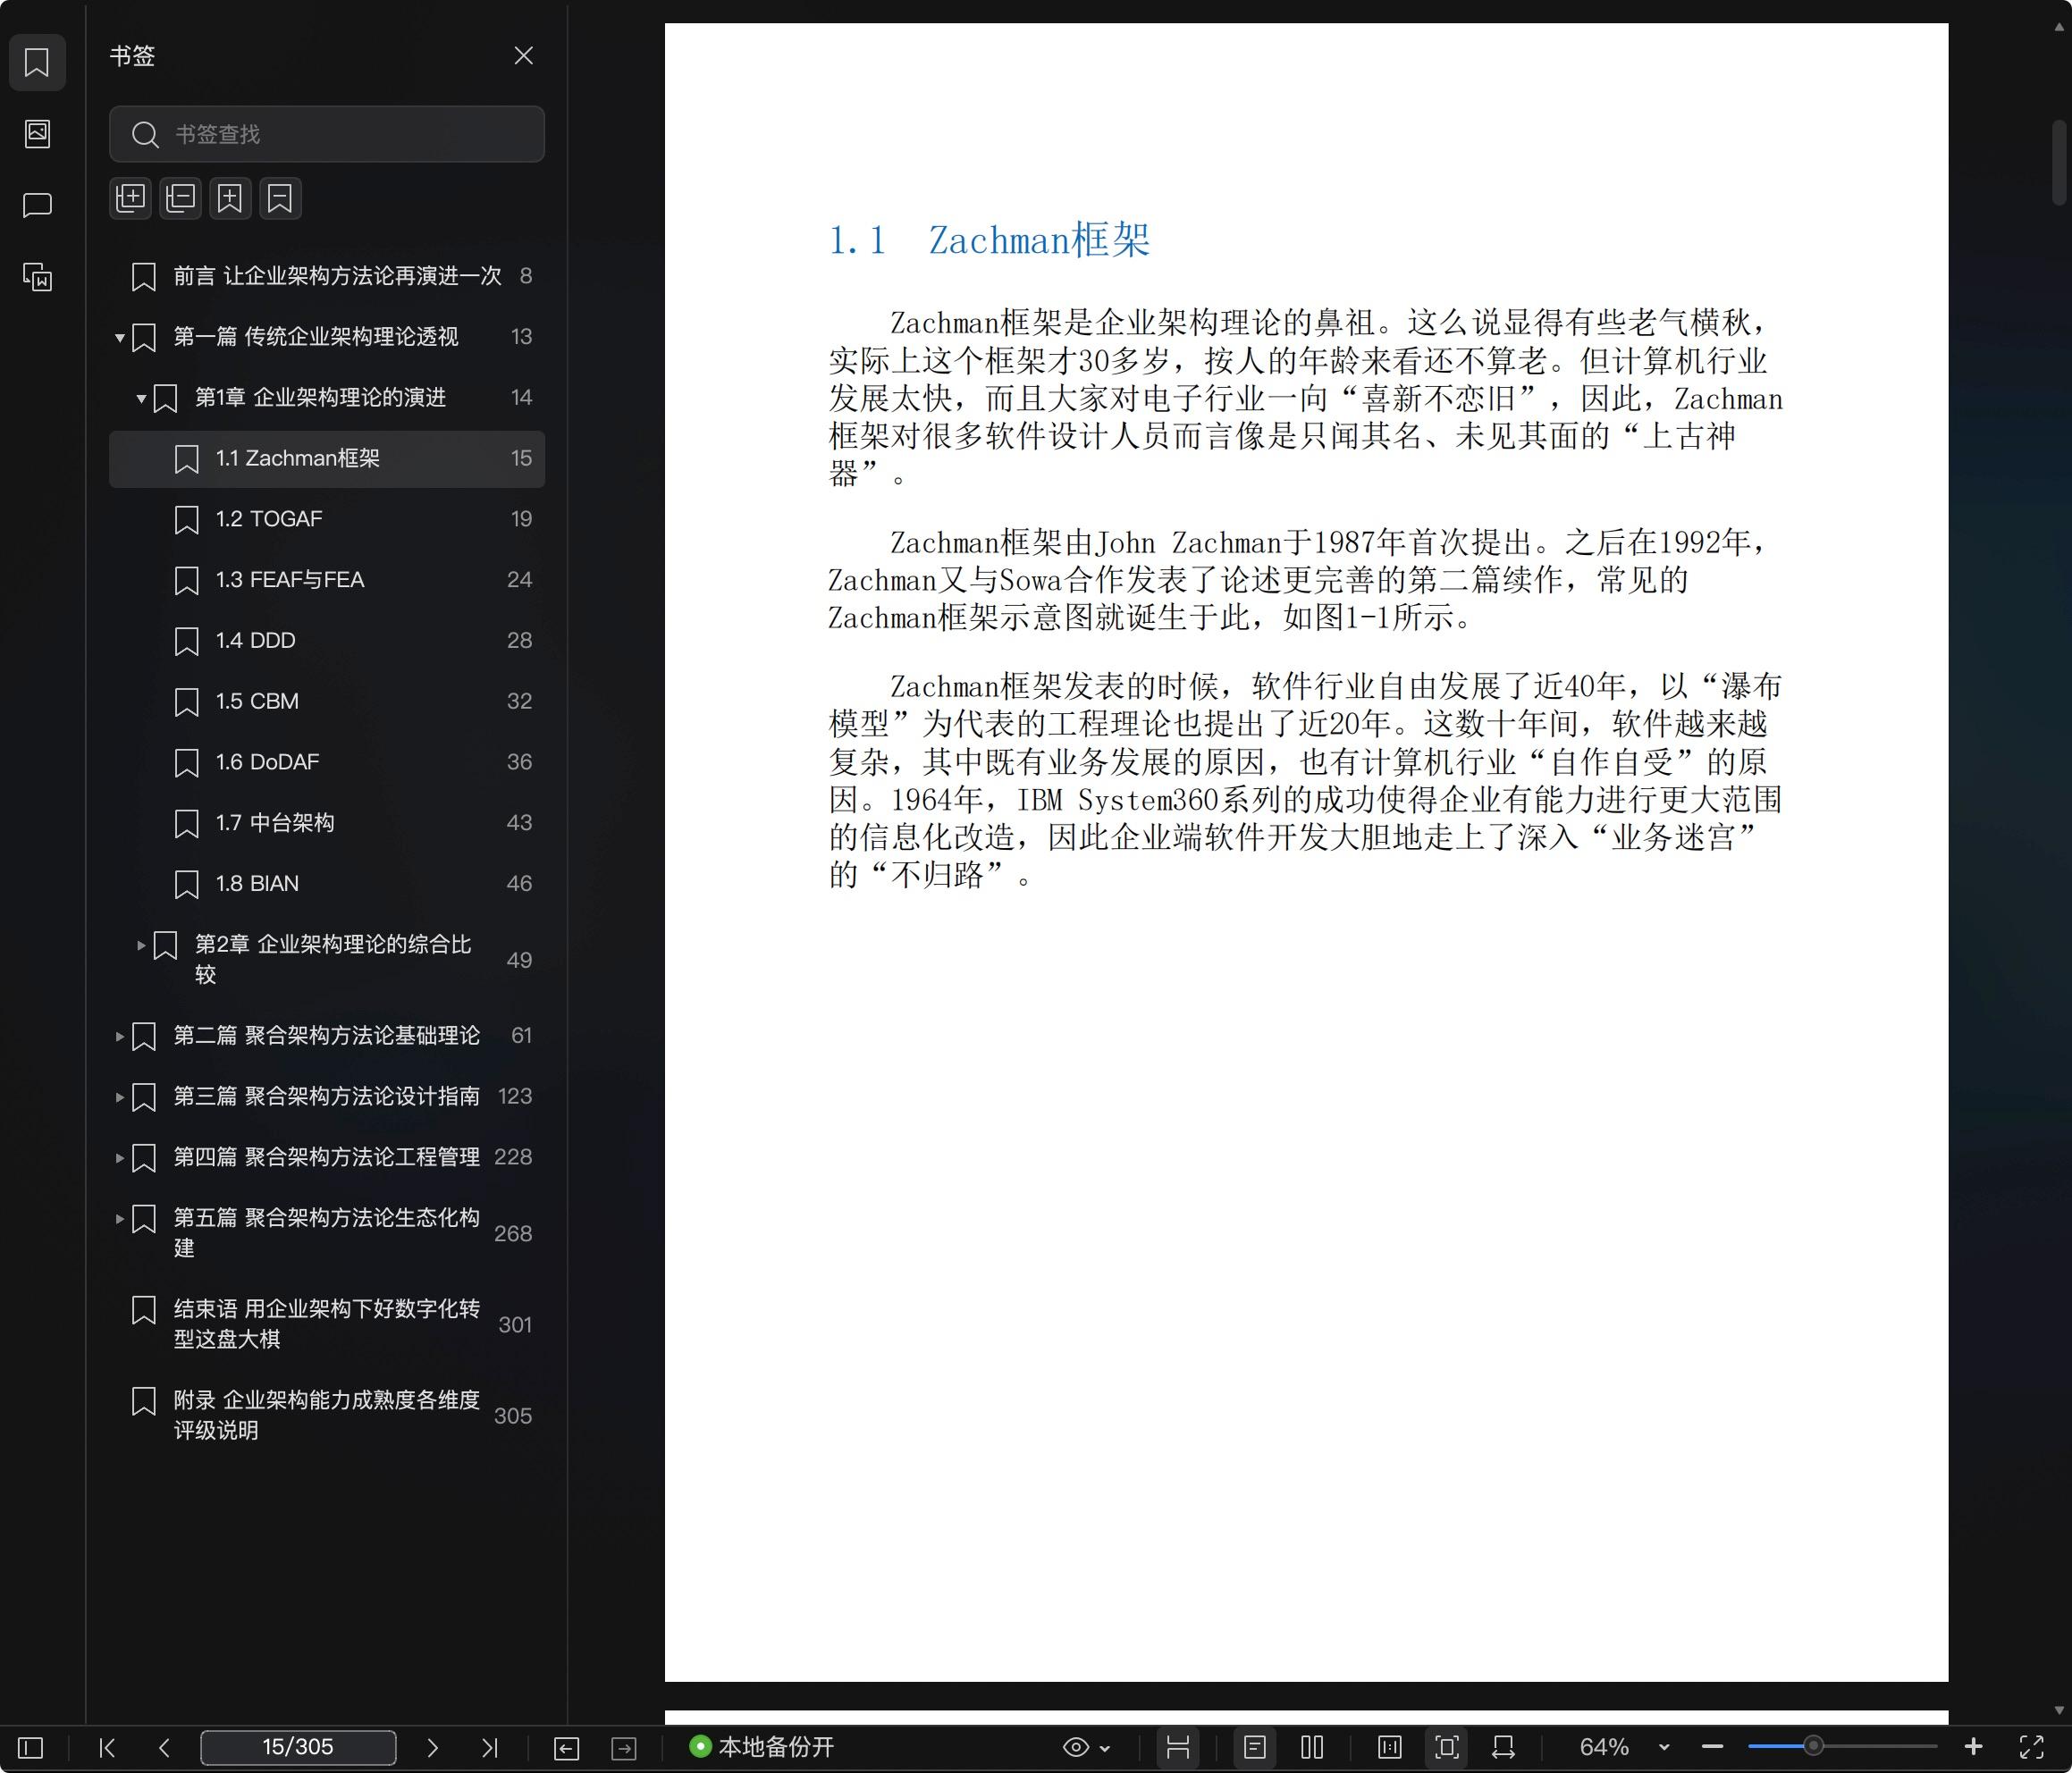Go to bookmark 1.2 TOGAF
2072x1773 pixels.
327,519
